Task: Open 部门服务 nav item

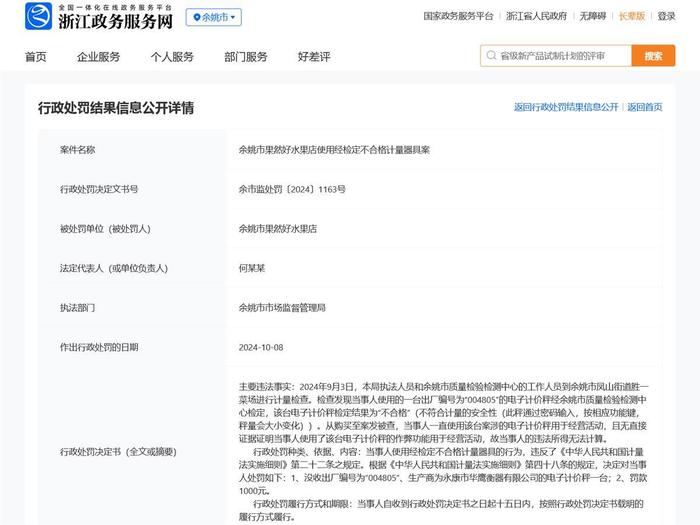Action: pos(246,57)
